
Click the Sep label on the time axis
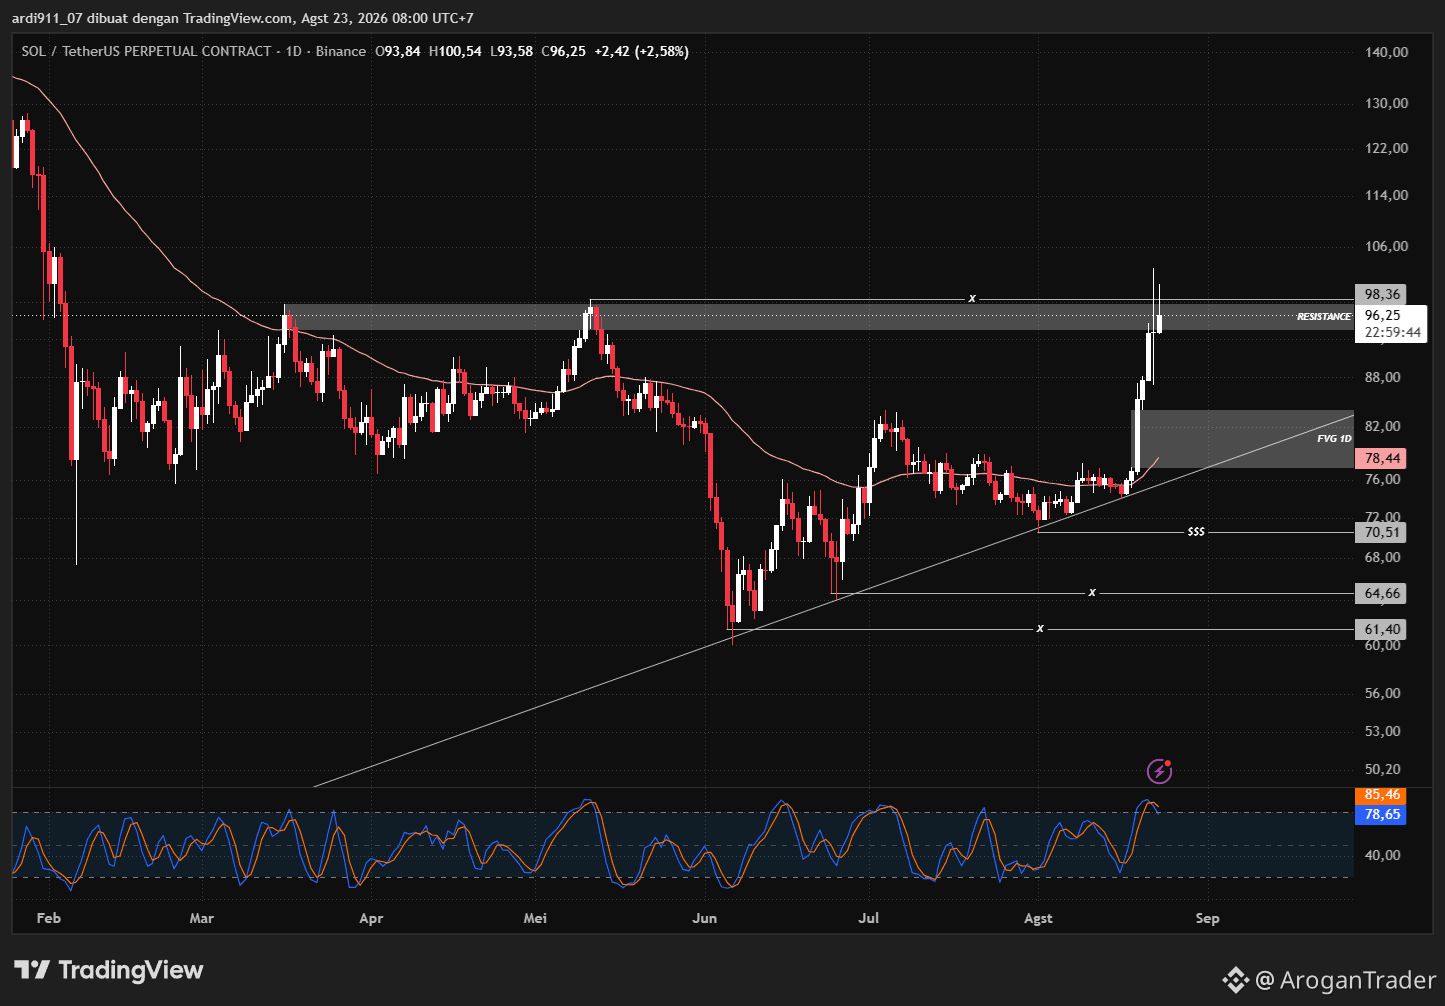tap(1208, 918)
